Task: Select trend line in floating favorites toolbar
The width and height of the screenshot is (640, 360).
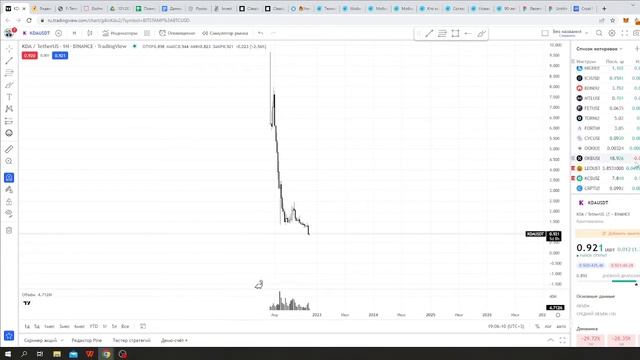Action: pyautogui.click(x=429, y=34)
